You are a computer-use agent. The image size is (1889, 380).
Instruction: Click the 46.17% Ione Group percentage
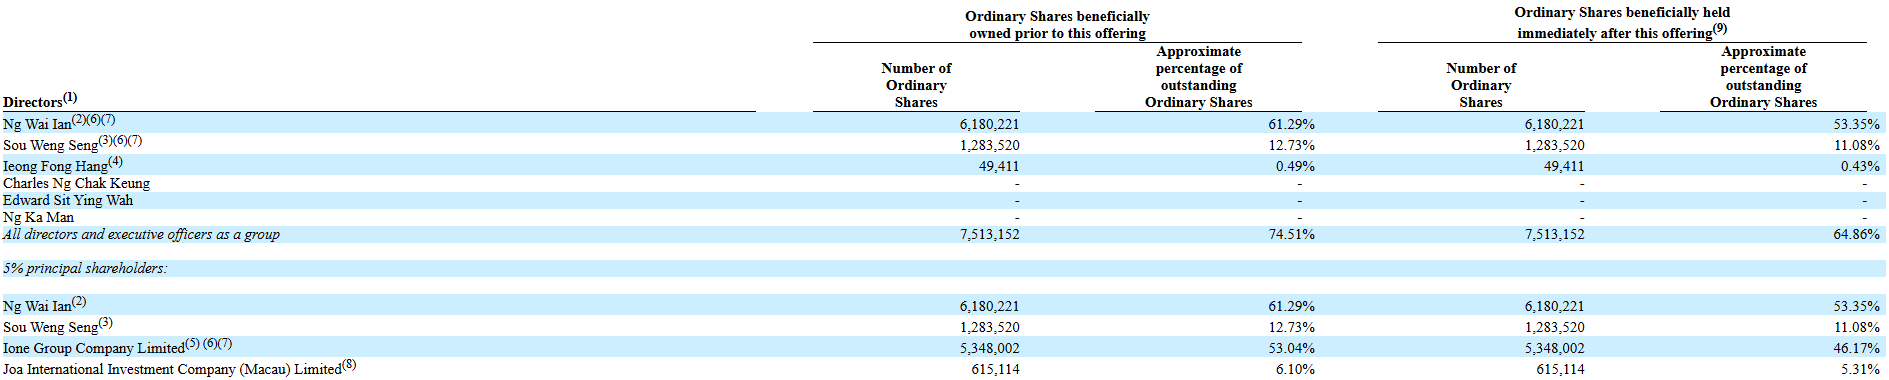1857,348
